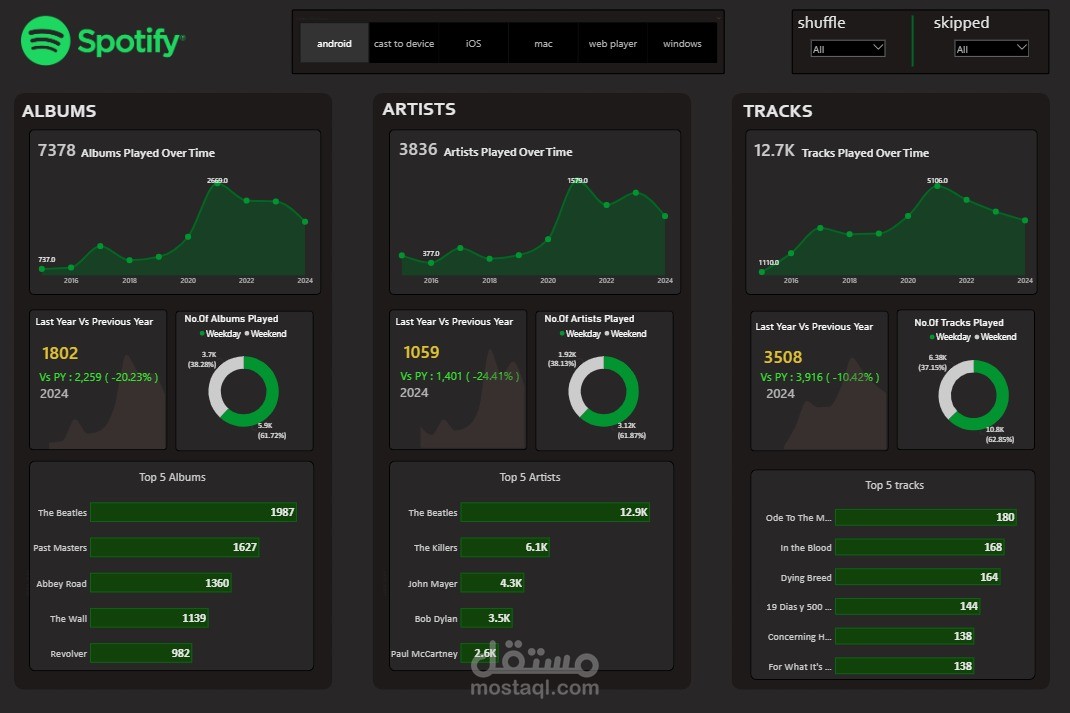Select the mac platform filter
This screenshot has height=713, width=1070.
(x=543, y=43)
